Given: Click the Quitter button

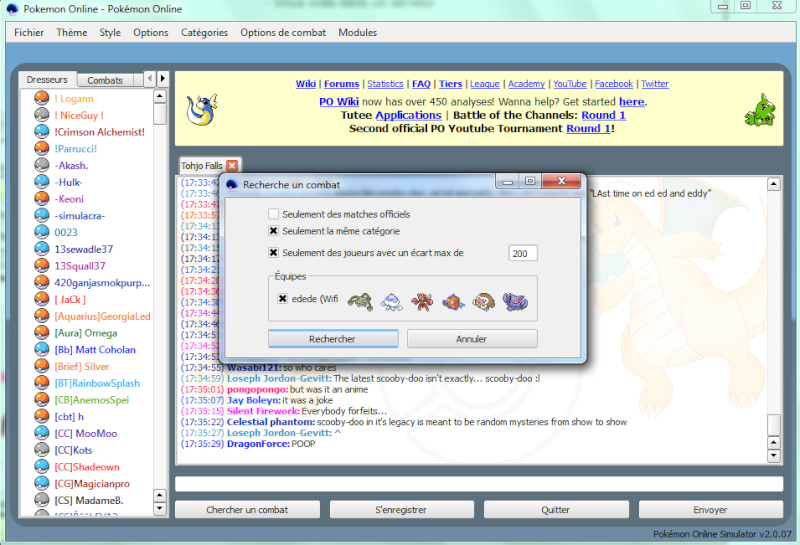Looking at the screenshot, I should click(556, 509).
